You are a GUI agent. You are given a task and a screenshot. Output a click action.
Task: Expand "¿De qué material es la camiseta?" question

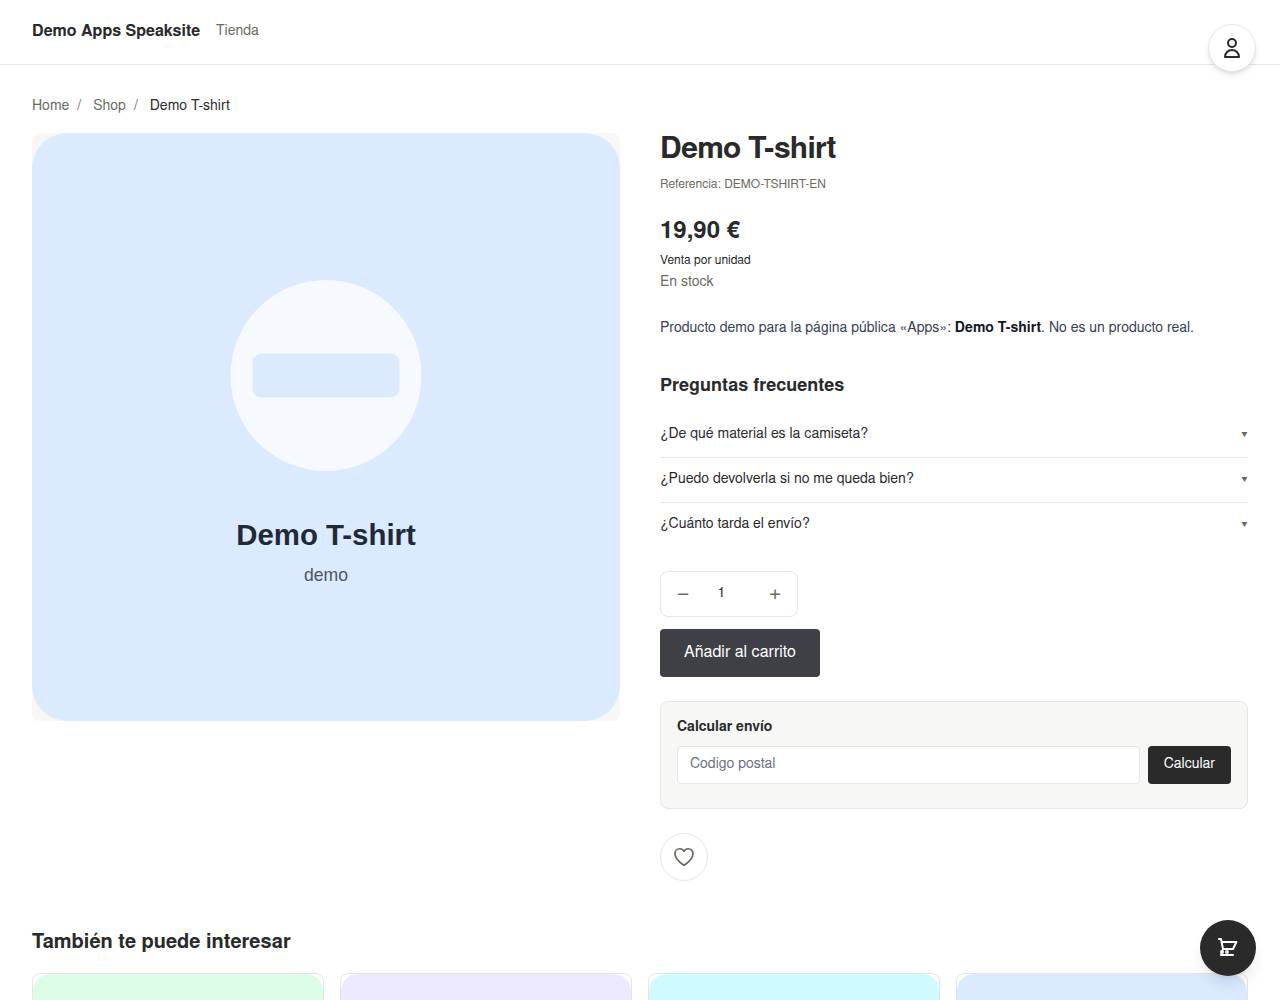954,433
